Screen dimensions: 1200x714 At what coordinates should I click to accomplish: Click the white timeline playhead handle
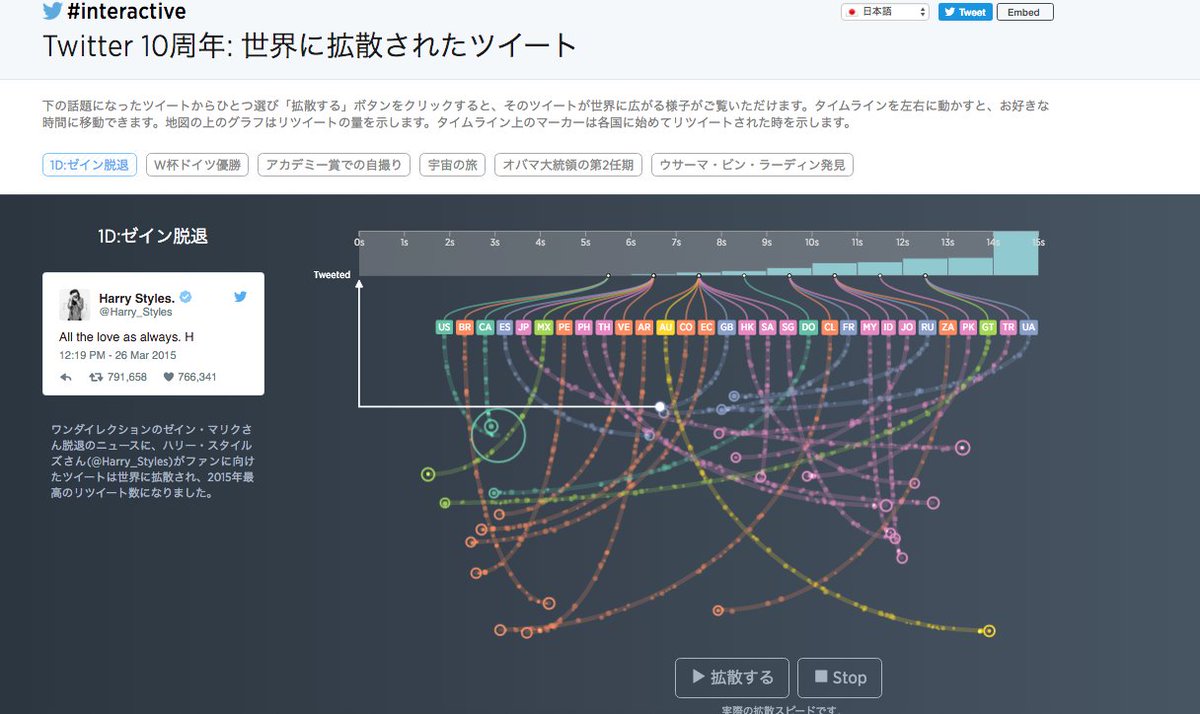coord(660,406)
